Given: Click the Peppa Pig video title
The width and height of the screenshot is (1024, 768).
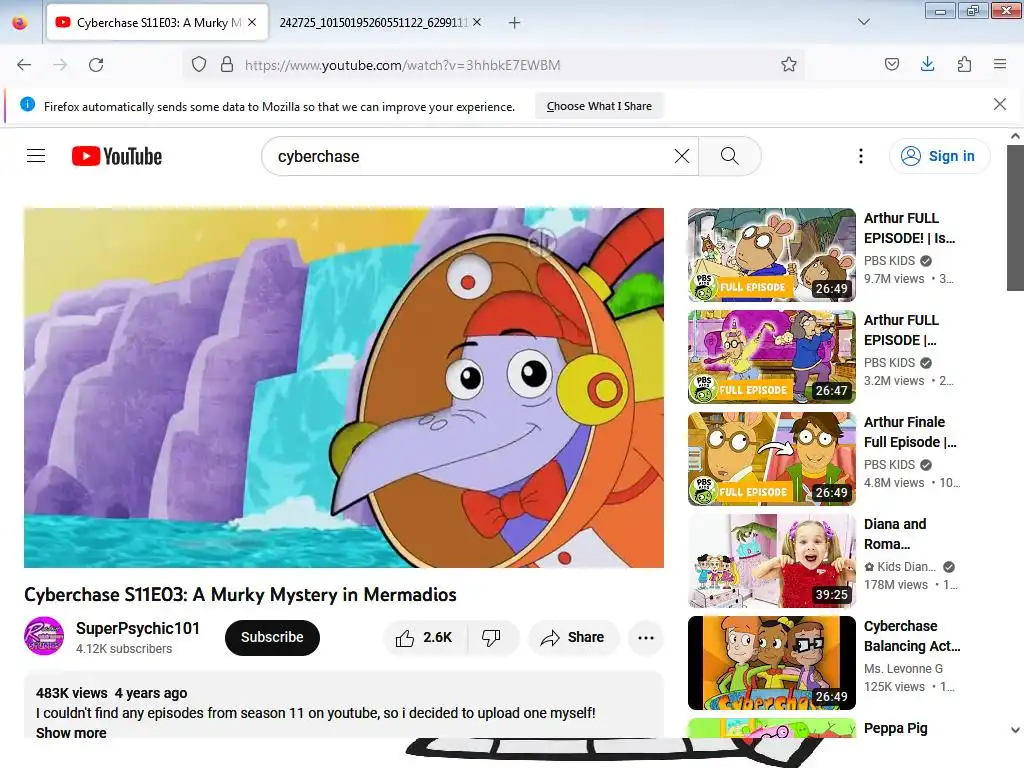Looking at the screenshot, I should [x=895, y=728].
